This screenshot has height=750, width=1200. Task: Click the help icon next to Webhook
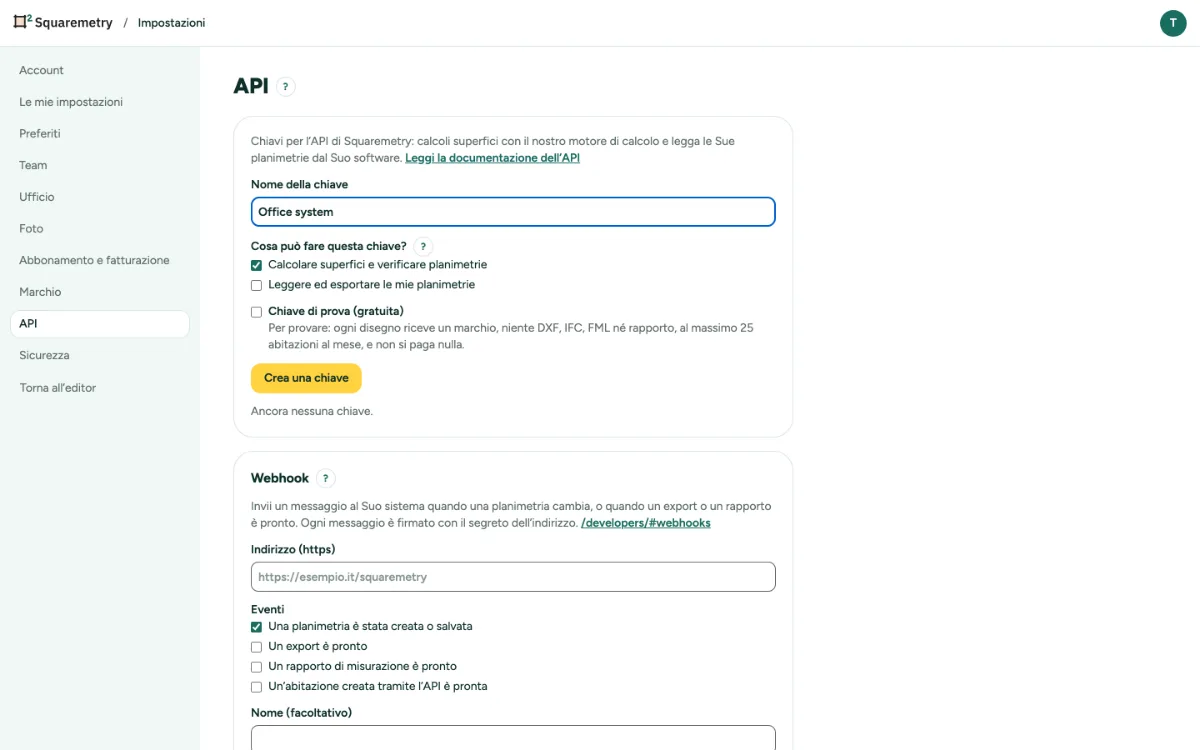coord(325,479)
